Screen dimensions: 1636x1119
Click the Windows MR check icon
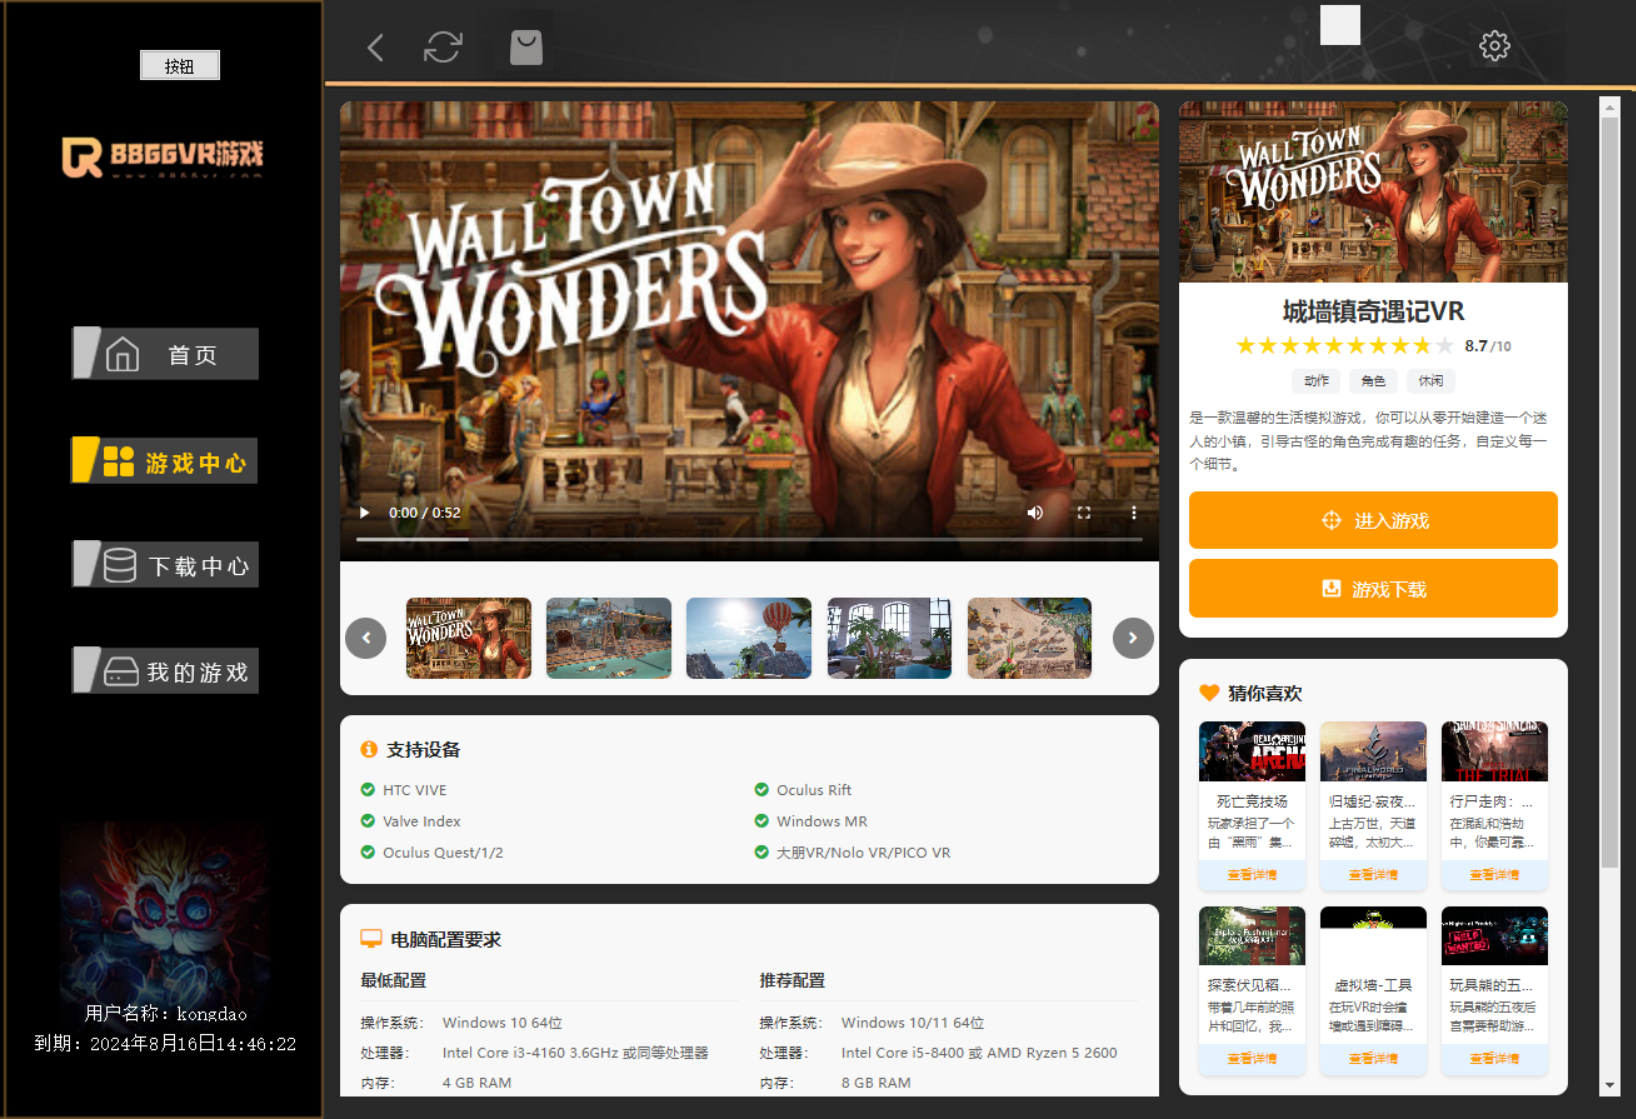coord(762,821)
